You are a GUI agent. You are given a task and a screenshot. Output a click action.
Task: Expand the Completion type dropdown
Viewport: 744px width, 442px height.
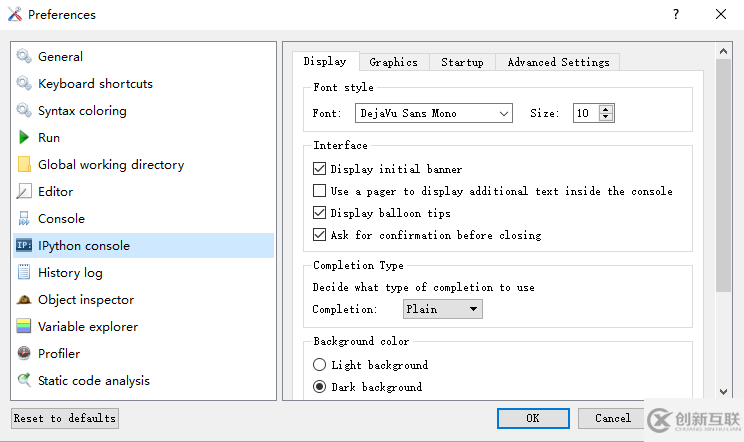click(x=442, y=309)
